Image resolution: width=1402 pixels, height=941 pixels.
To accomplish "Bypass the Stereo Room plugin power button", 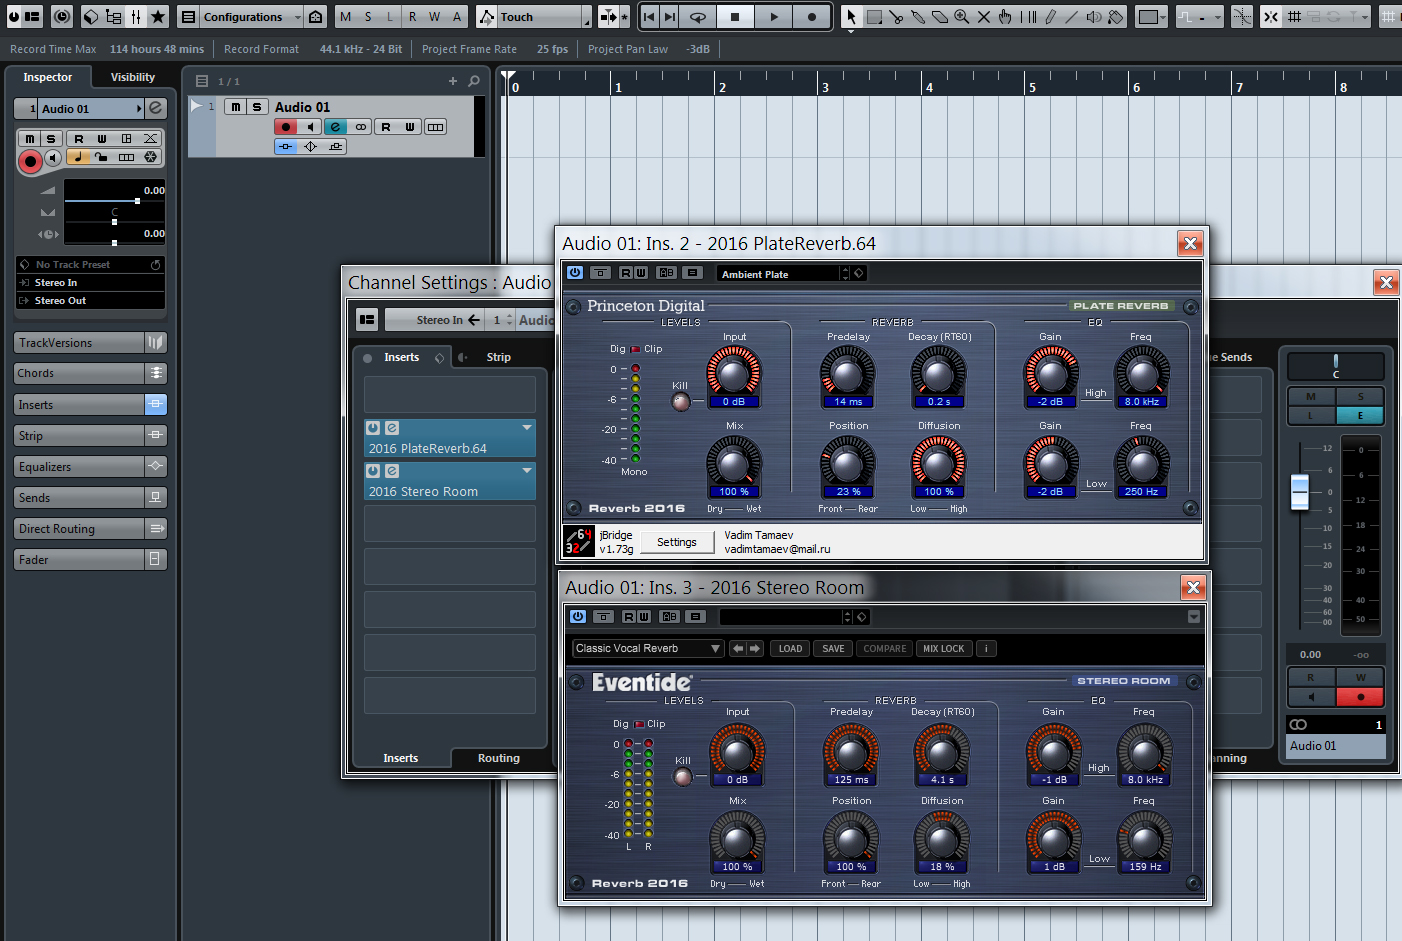I will tap(578, 616).
